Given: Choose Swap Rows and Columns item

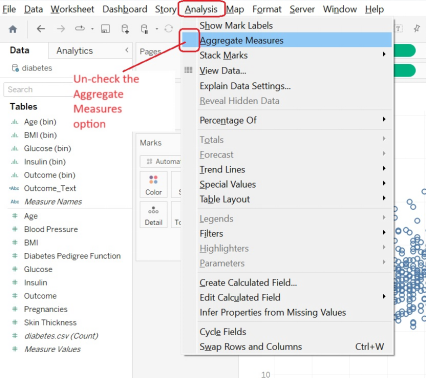Looking at the screenshot, I should (288, 347).
